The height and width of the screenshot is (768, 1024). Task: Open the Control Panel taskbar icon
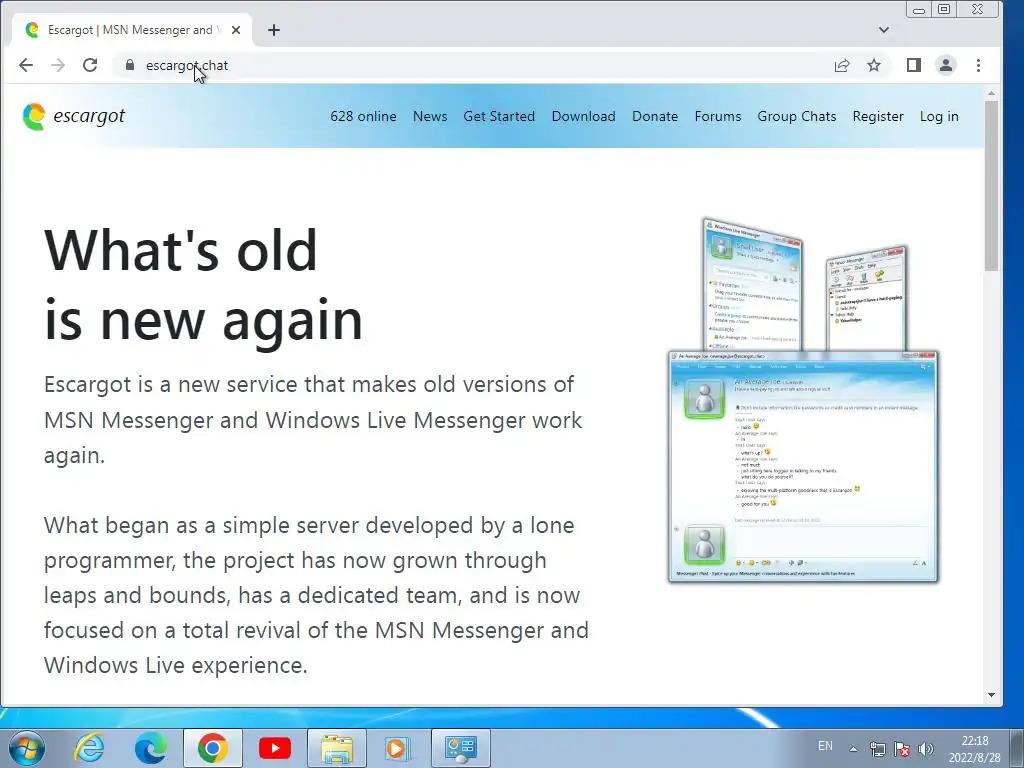(460, 748)
